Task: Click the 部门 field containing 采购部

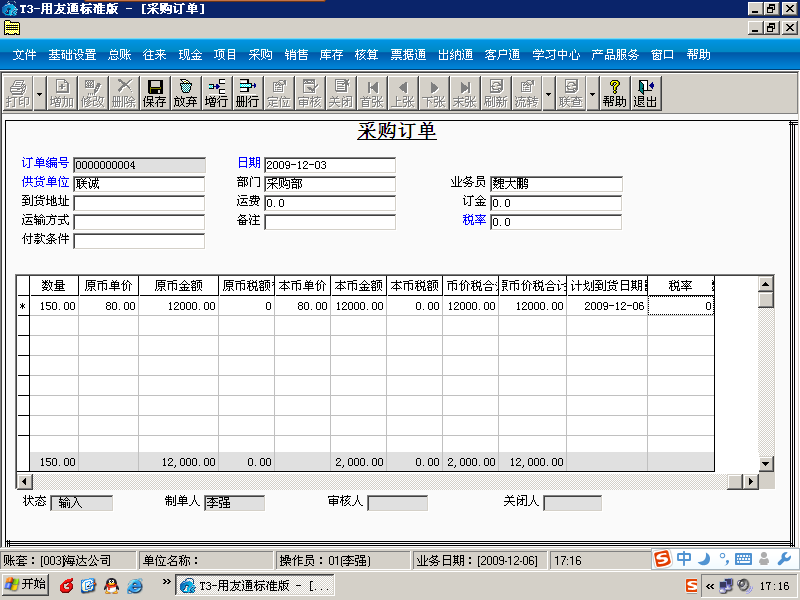Action: 330,184
